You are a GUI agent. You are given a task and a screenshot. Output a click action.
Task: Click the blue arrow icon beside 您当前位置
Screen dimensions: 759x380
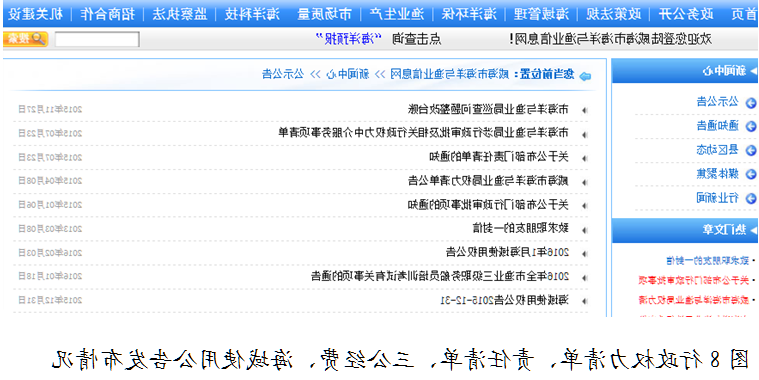click(585, 76)
